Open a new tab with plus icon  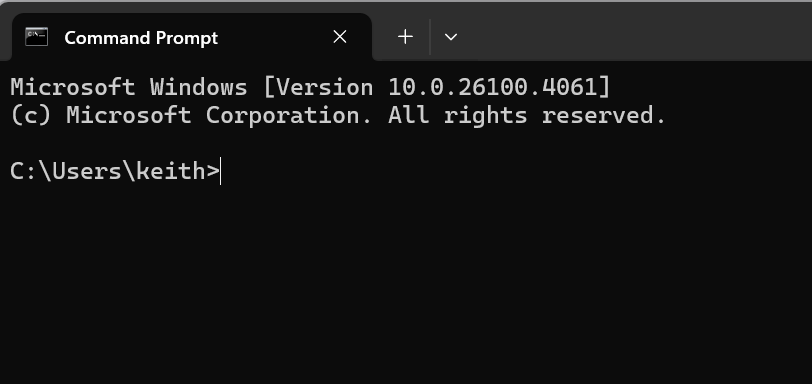(405, 37)
